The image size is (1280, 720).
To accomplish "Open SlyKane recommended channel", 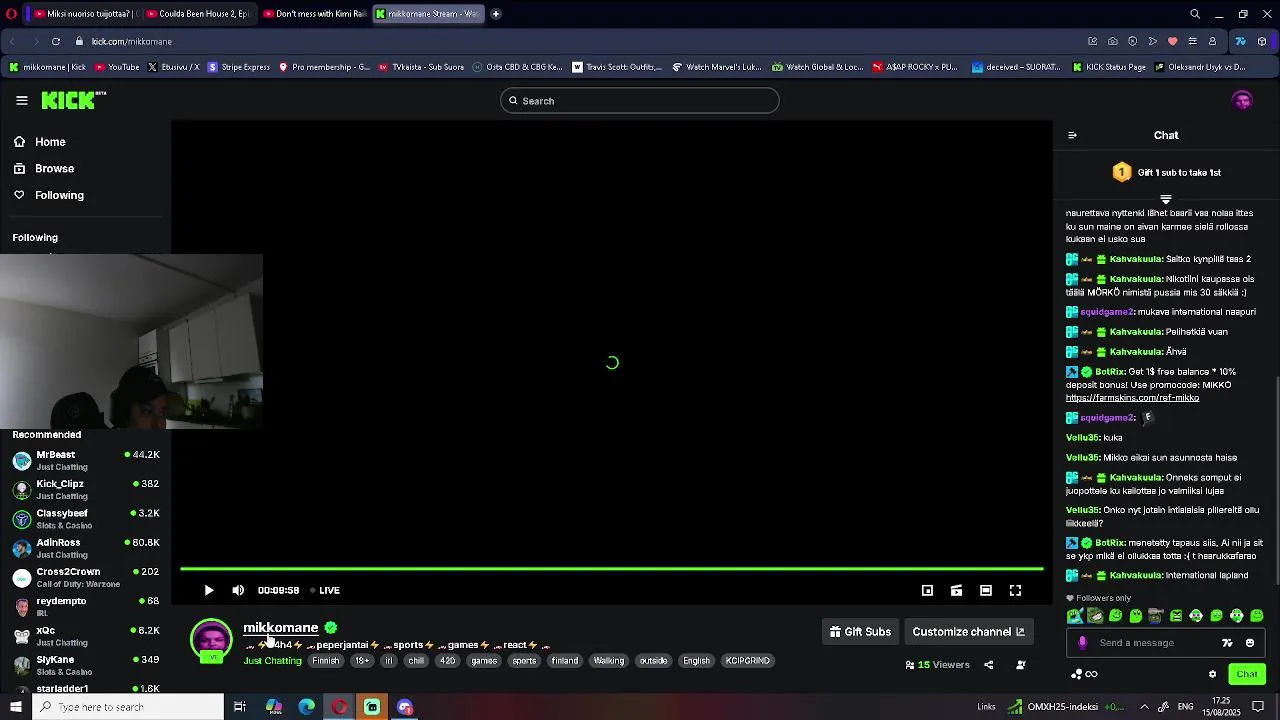I will coord(86,665).
